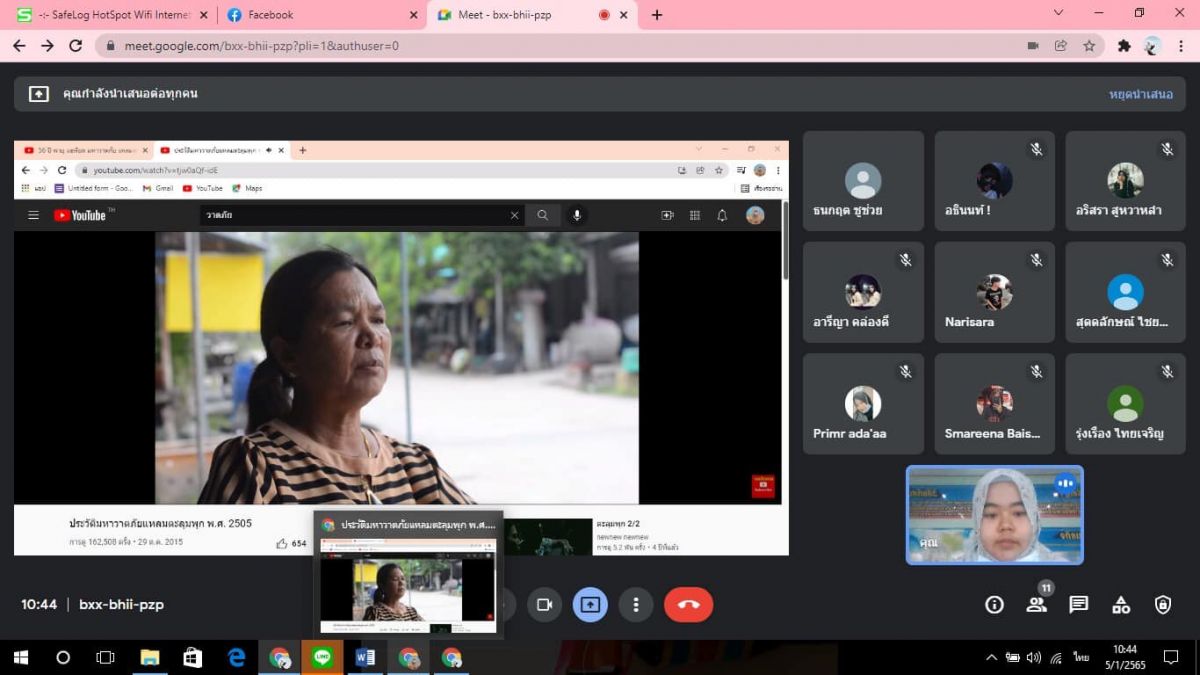Click the meet.google.com address bar
Screen dimensions: 1200x675
coord(500,46)
